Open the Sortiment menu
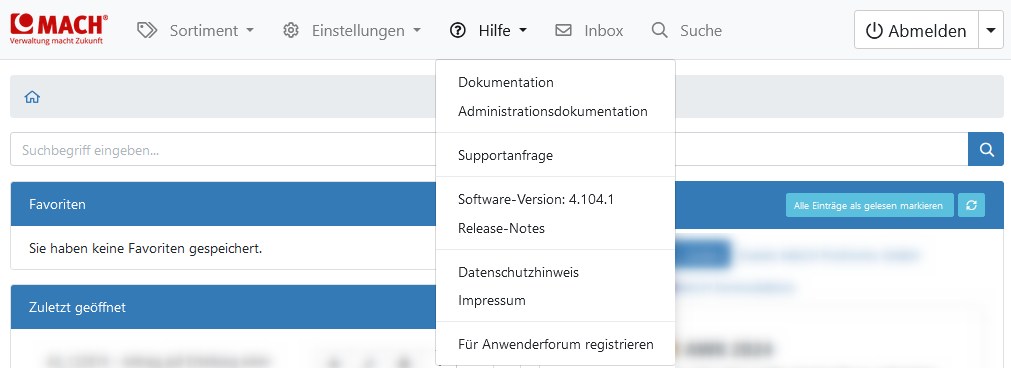The image size is (1011, 368). pyautogui.click(x=196, y=30)
